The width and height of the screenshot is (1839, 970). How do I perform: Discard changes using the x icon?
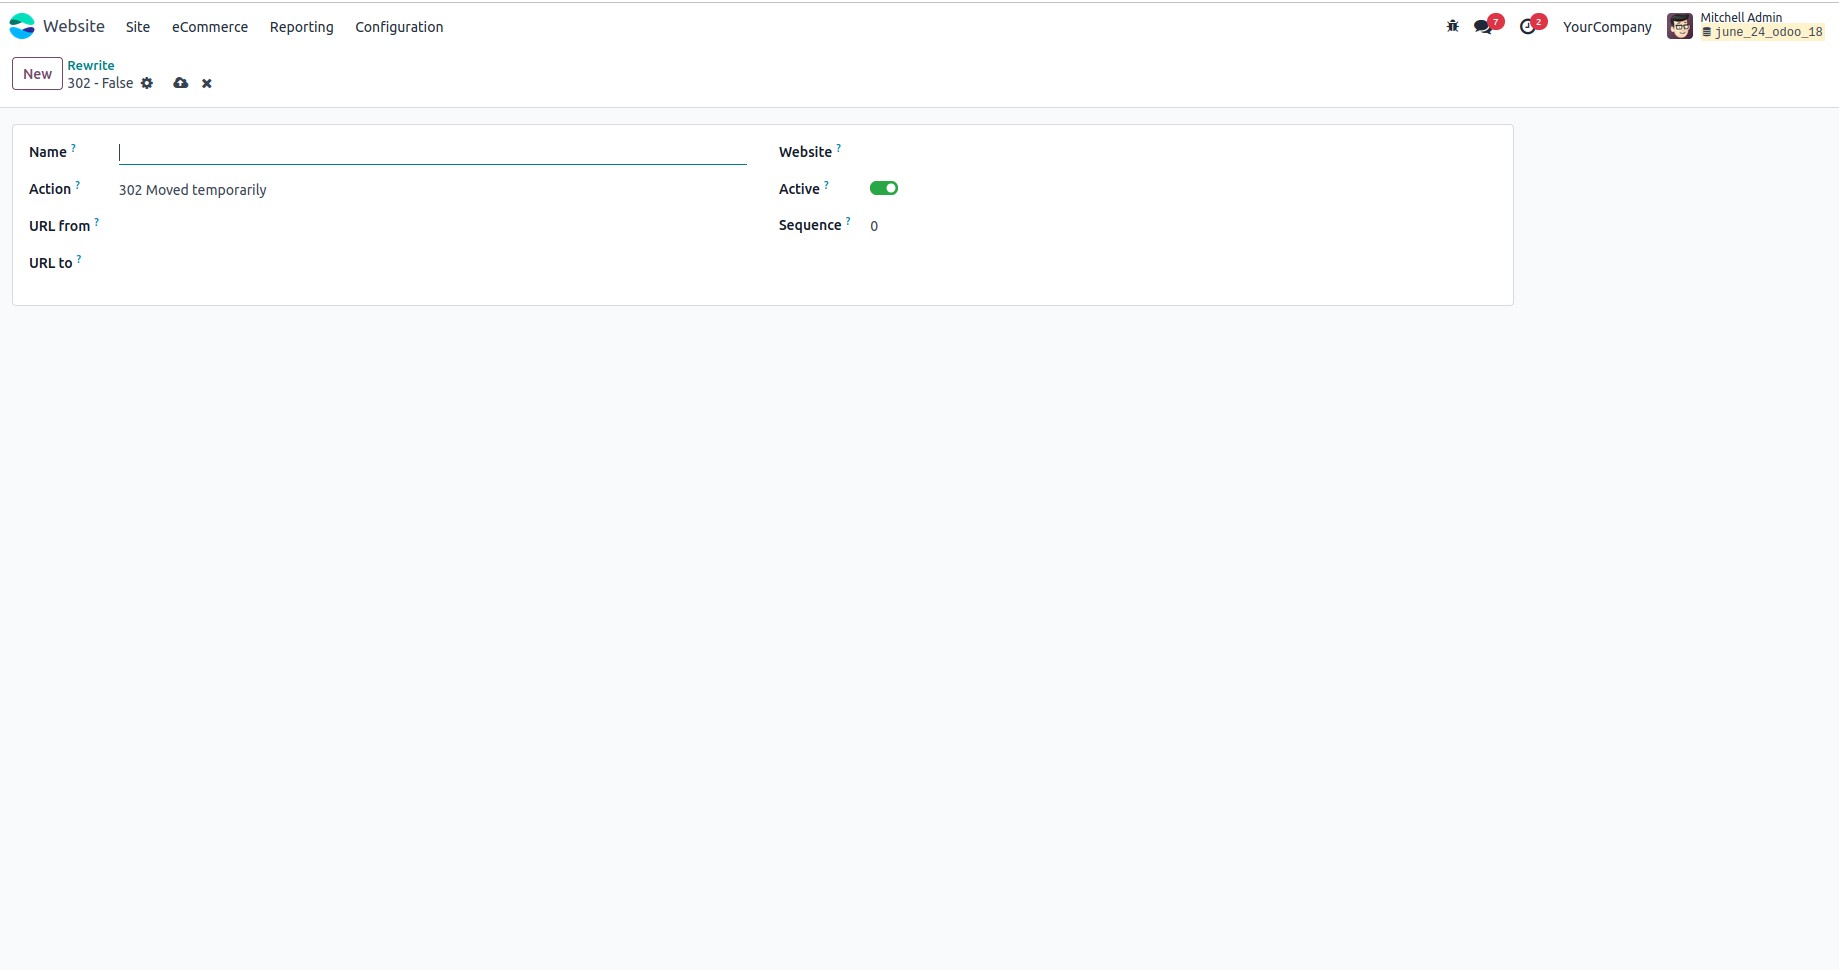tap(206, 83)
